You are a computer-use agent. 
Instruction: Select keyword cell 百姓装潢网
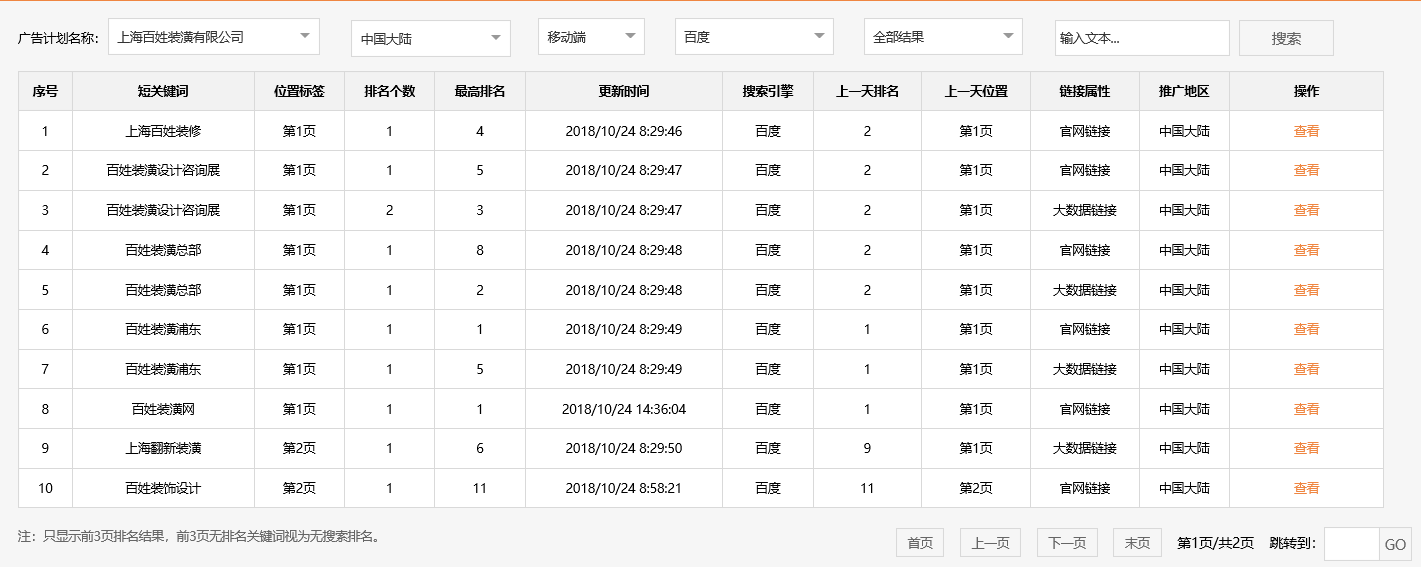pyautogui.click(x=163, y=409)
